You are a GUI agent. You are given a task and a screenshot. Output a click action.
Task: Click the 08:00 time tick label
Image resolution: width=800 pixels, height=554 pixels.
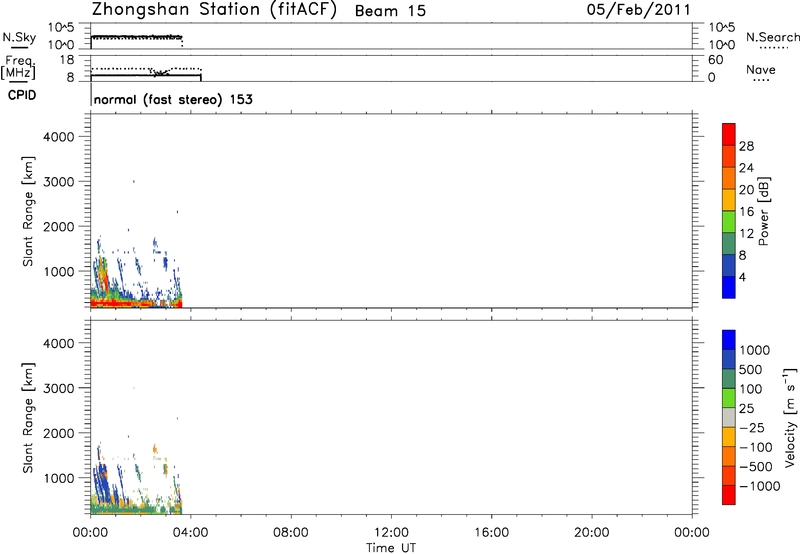tap(291, 533)
